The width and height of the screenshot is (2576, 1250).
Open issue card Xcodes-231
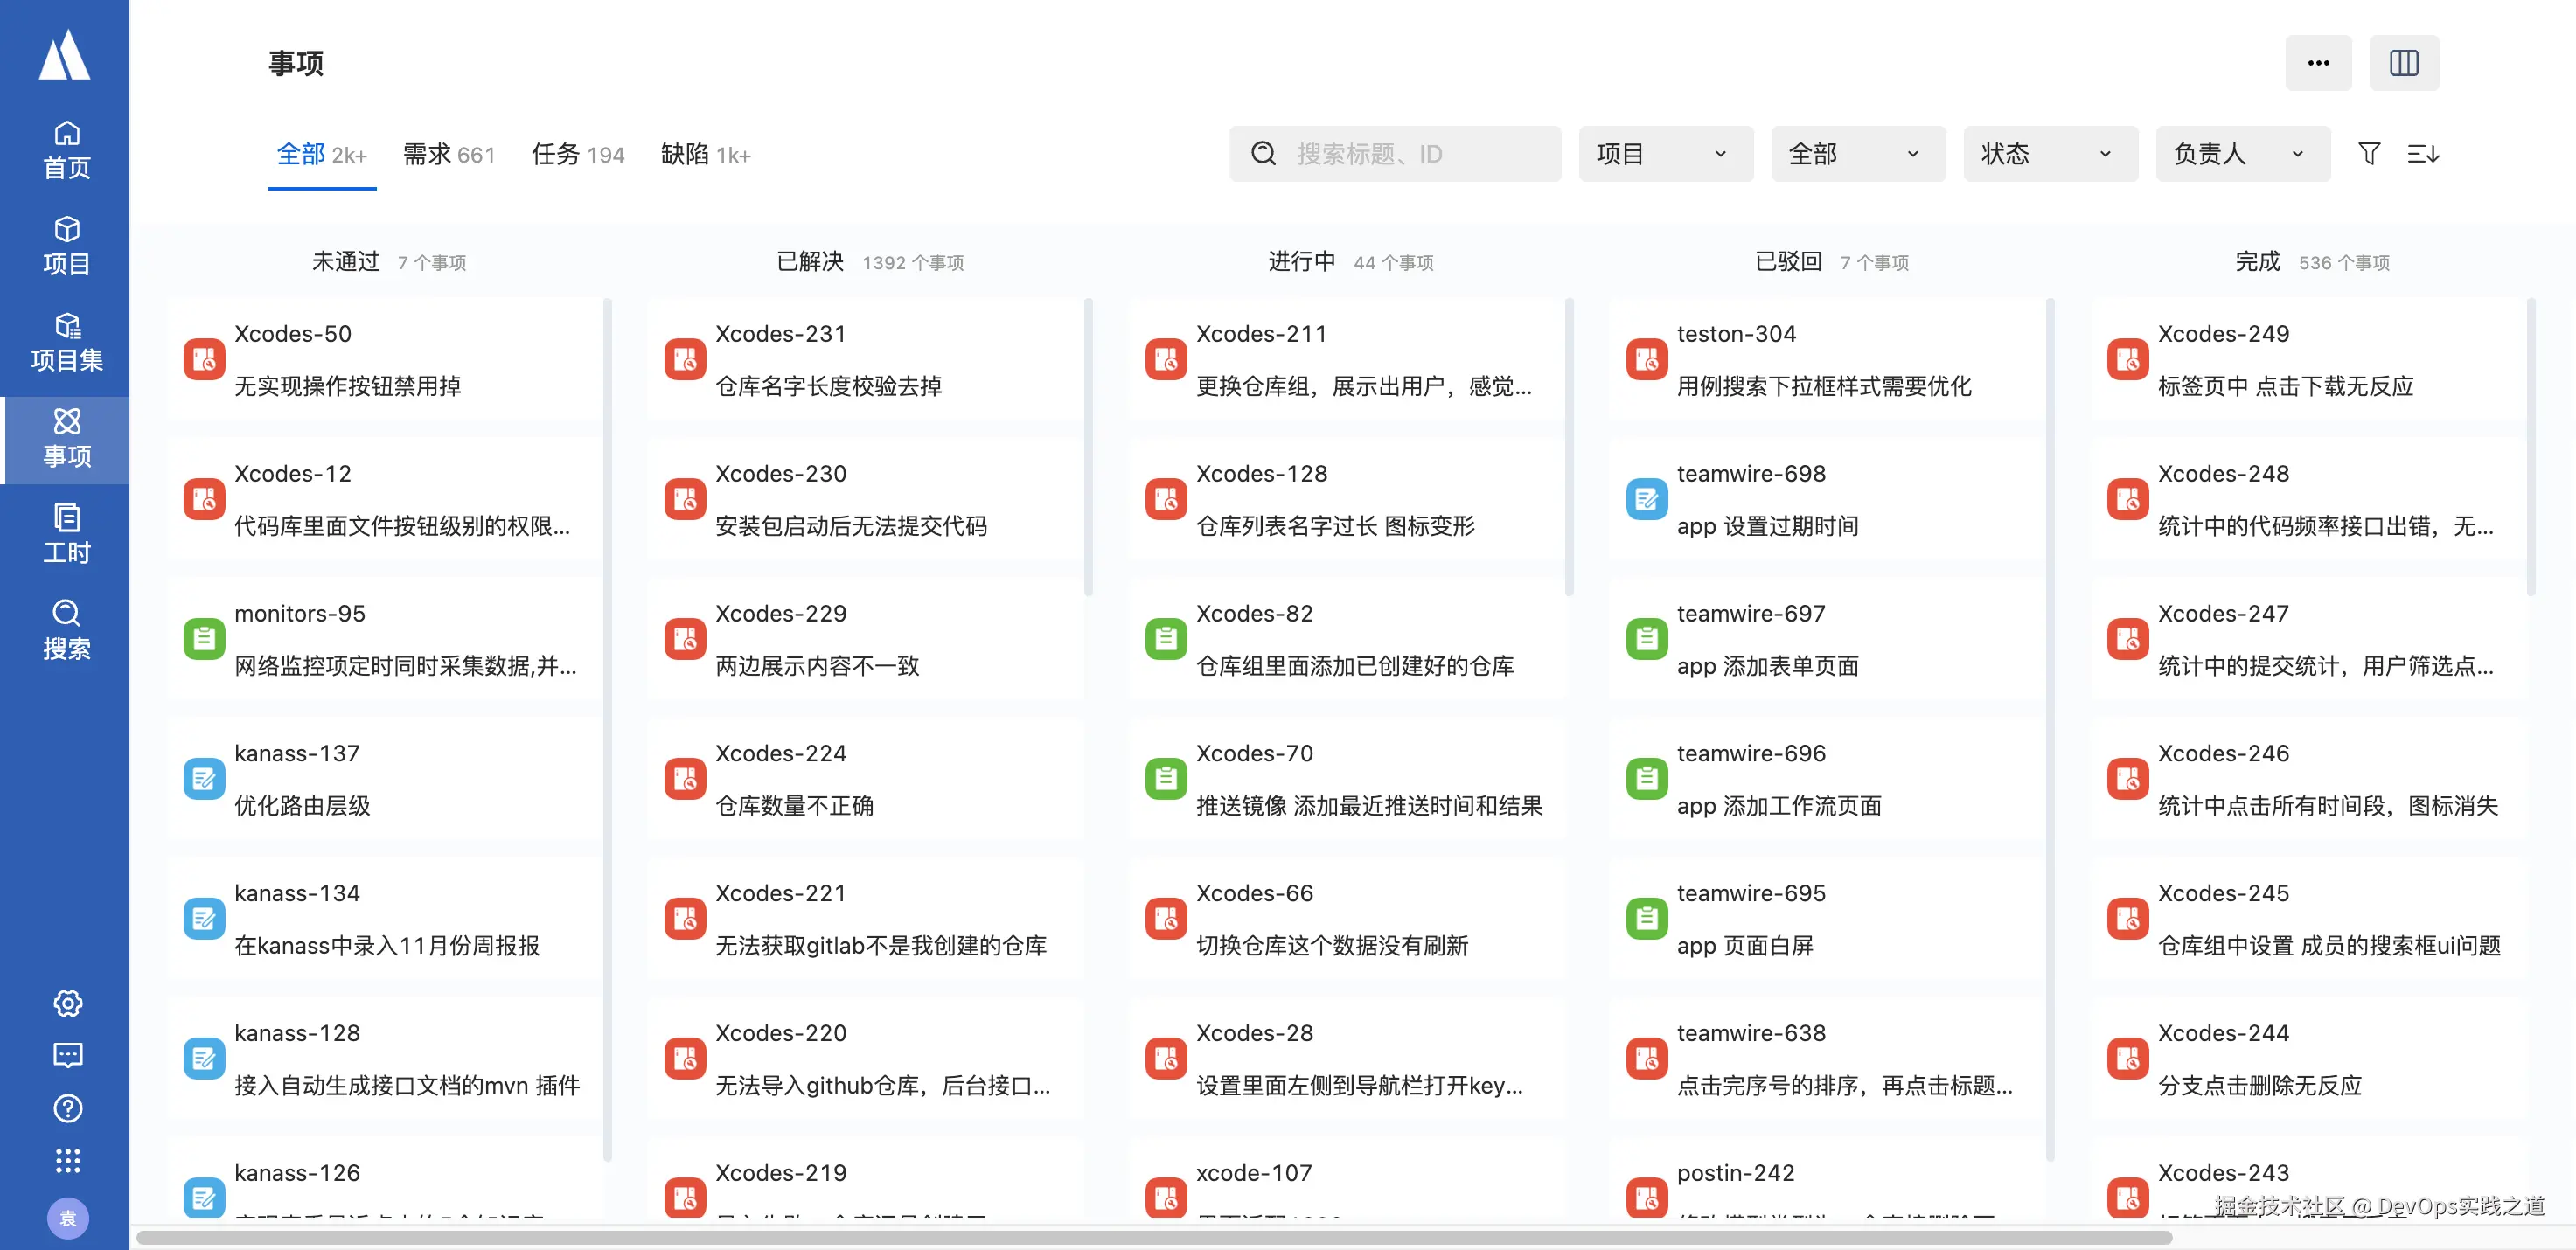click(x=864, y=359)
